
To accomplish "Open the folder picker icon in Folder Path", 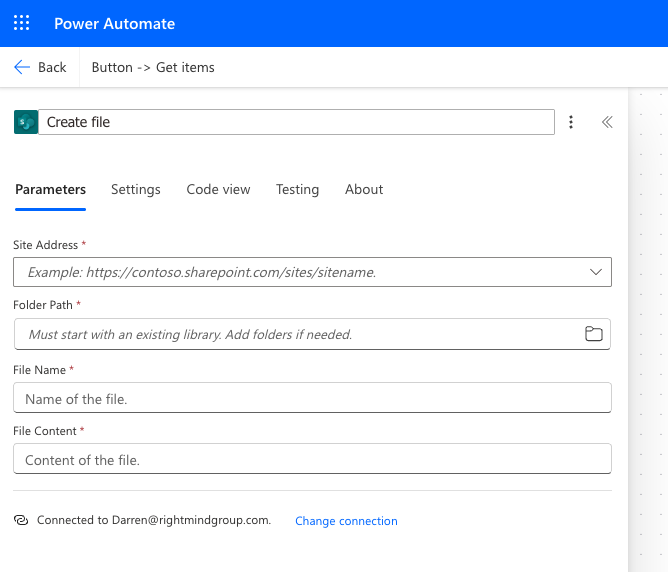I will tap(593, 334).
